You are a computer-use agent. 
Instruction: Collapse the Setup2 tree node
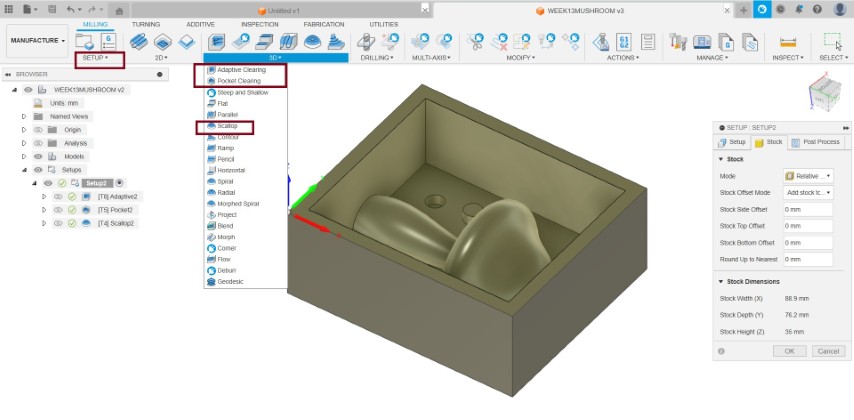pos(34,183)
